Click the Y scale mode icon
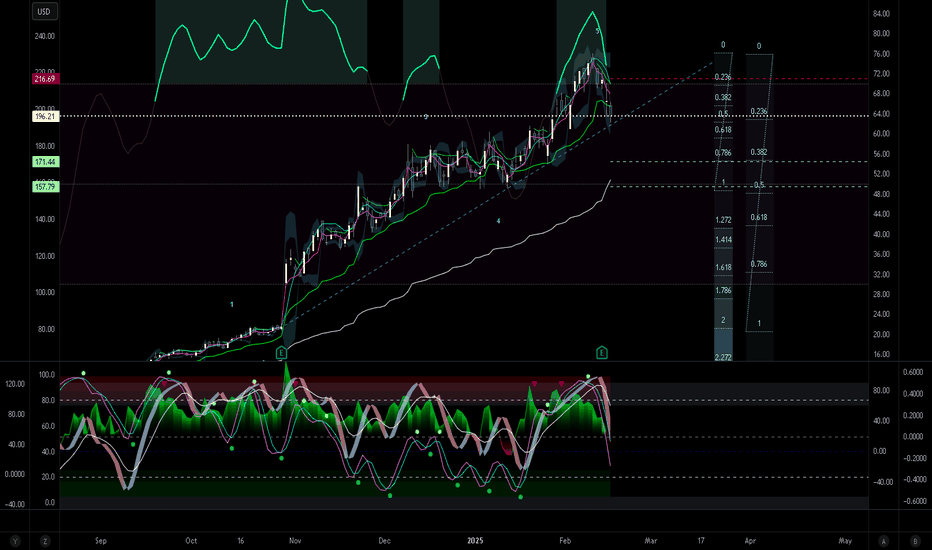932x550 pixels. tap(15, 541)
